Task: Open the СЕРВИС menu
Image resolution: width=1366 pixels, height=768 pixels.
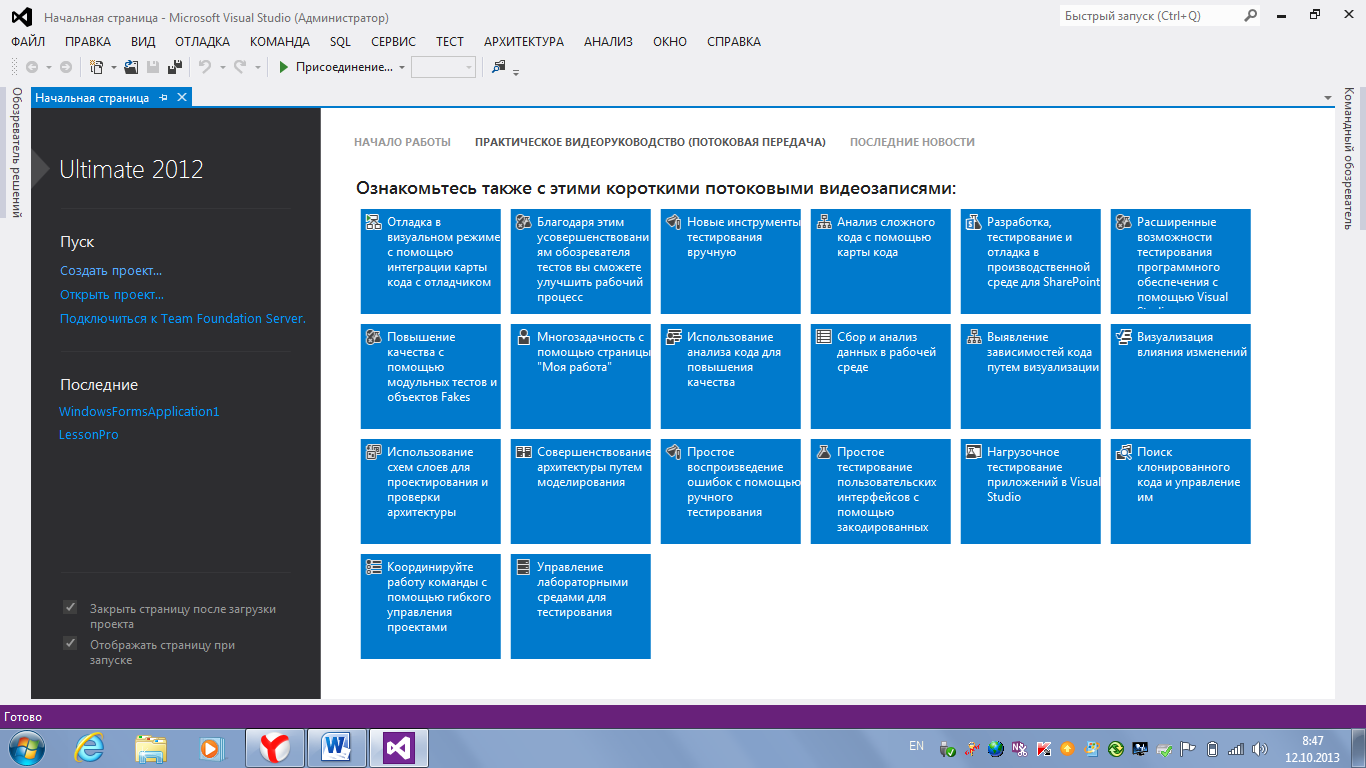Action: tap(393, 42)
